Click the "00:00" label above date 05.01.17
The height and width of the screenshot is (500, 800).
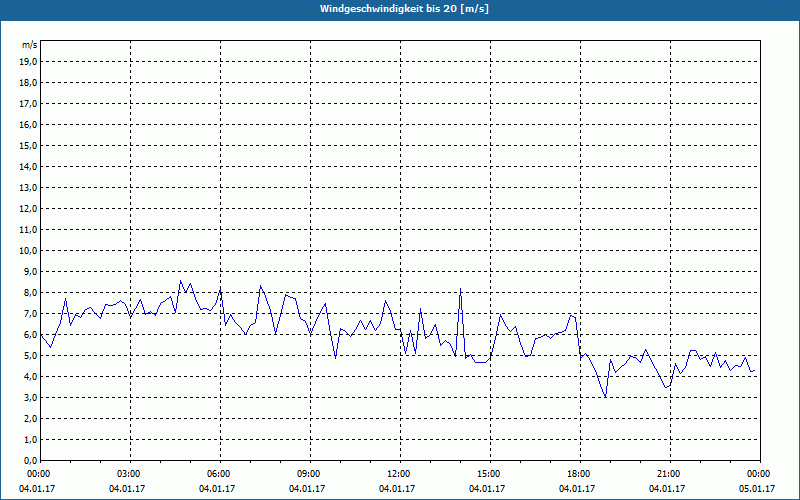(x=760, y=474)
